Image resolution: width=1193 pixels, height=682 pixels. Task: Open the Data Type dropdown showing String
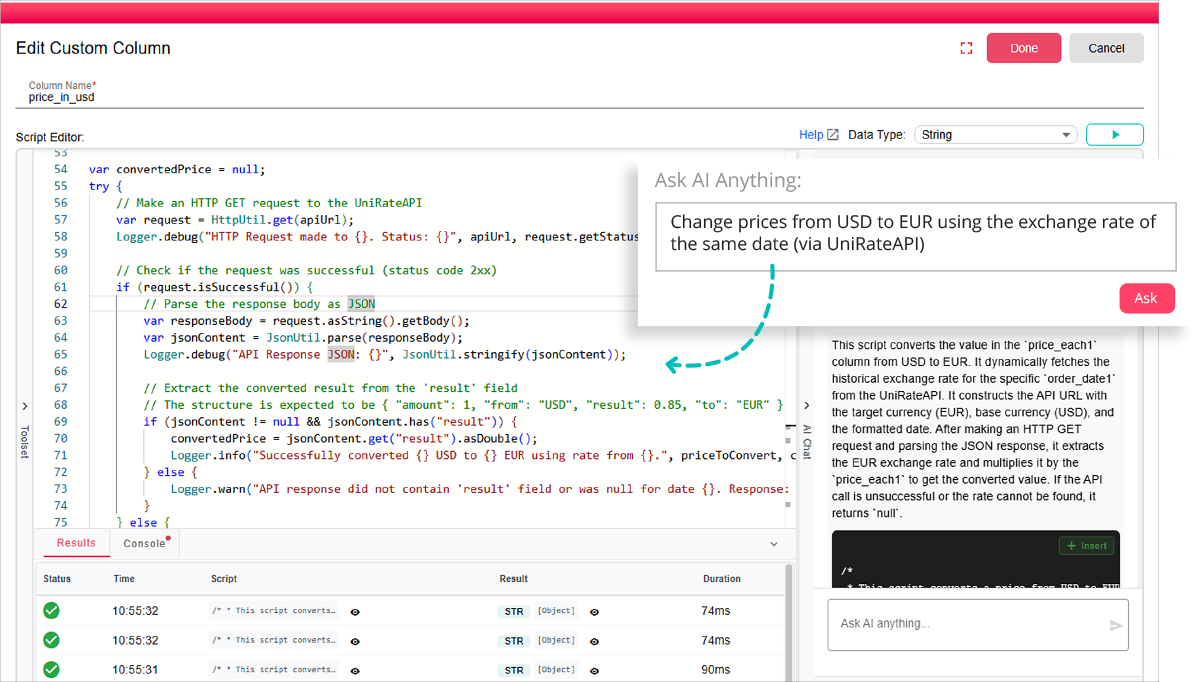[995, 135]
